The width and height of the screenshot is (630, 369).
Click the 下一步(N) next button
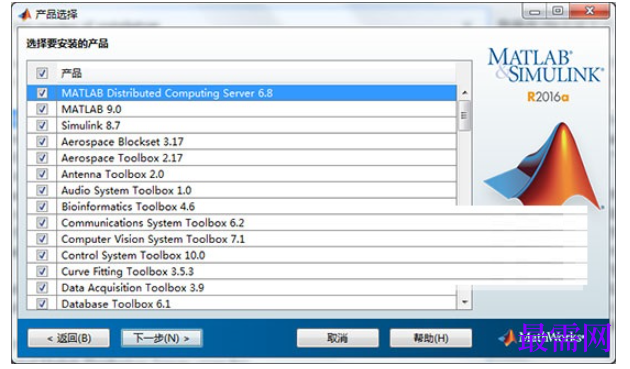[x=162, y=338]
